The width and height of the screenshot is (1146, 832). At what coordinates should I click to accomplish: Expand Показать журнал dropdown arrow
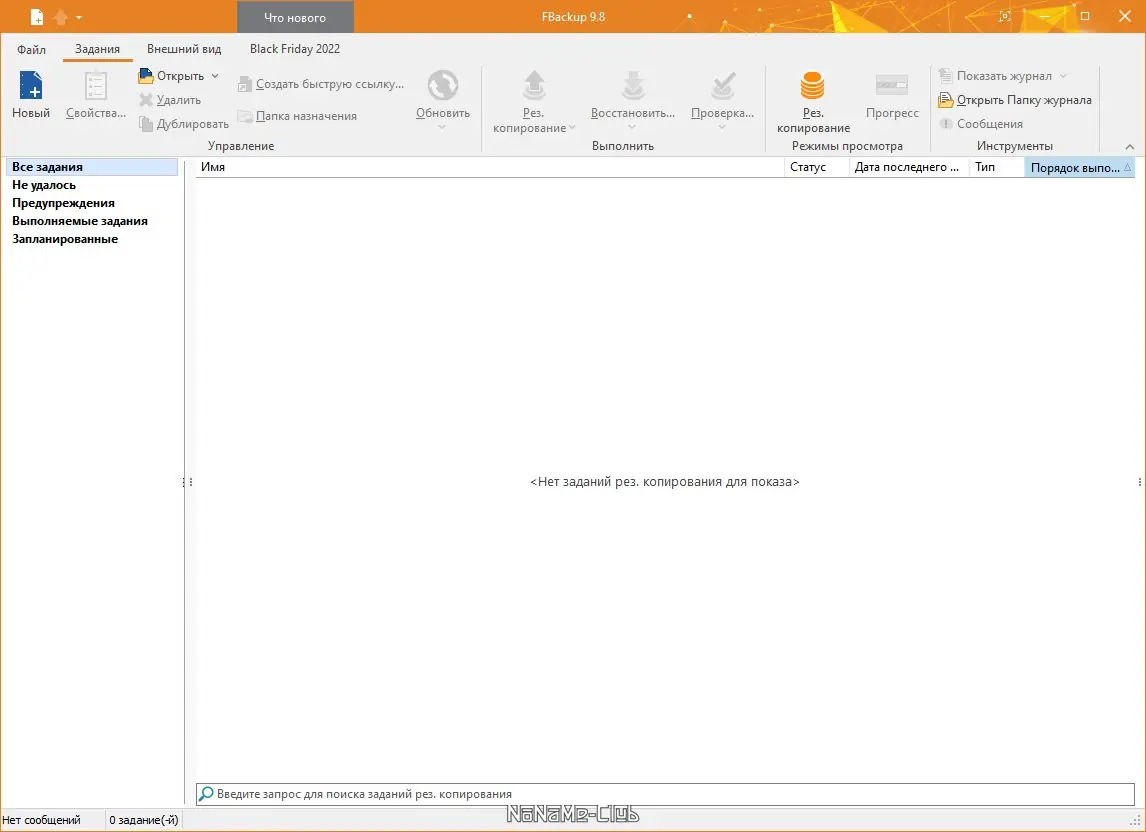1063,75
